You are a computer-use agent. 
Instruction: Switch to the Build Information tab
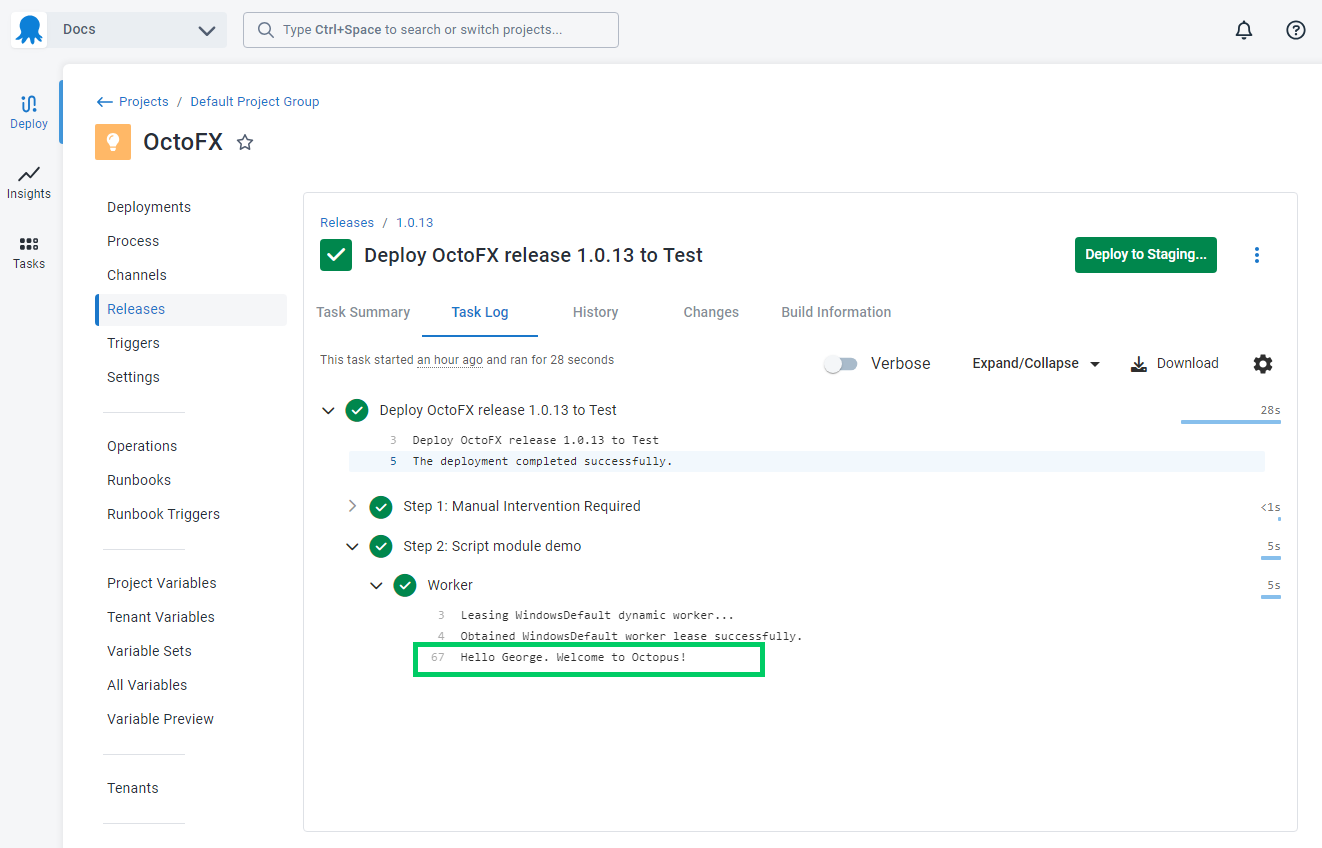click(x=836, y=312)
